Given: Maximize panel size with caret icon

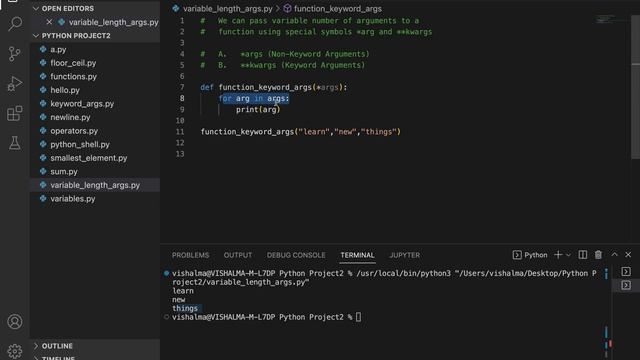Looking at the screenshot, I should [x=614, y=254].
